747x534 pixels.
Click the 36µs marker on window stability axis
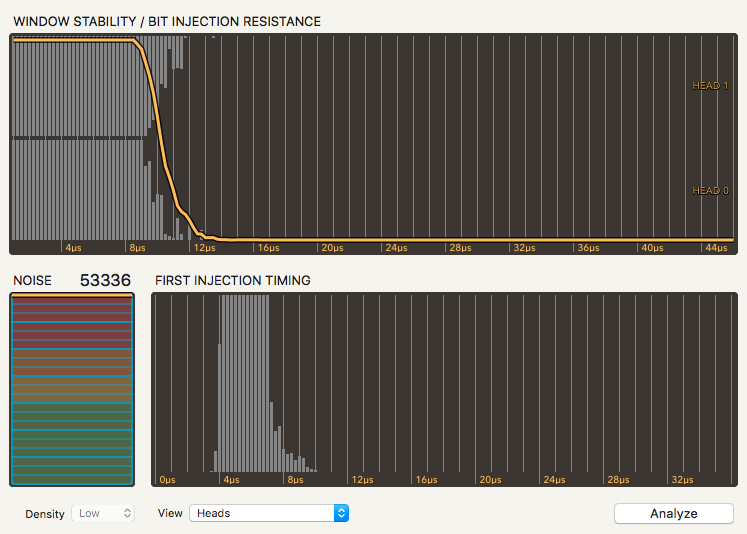[x=588, y=247]
